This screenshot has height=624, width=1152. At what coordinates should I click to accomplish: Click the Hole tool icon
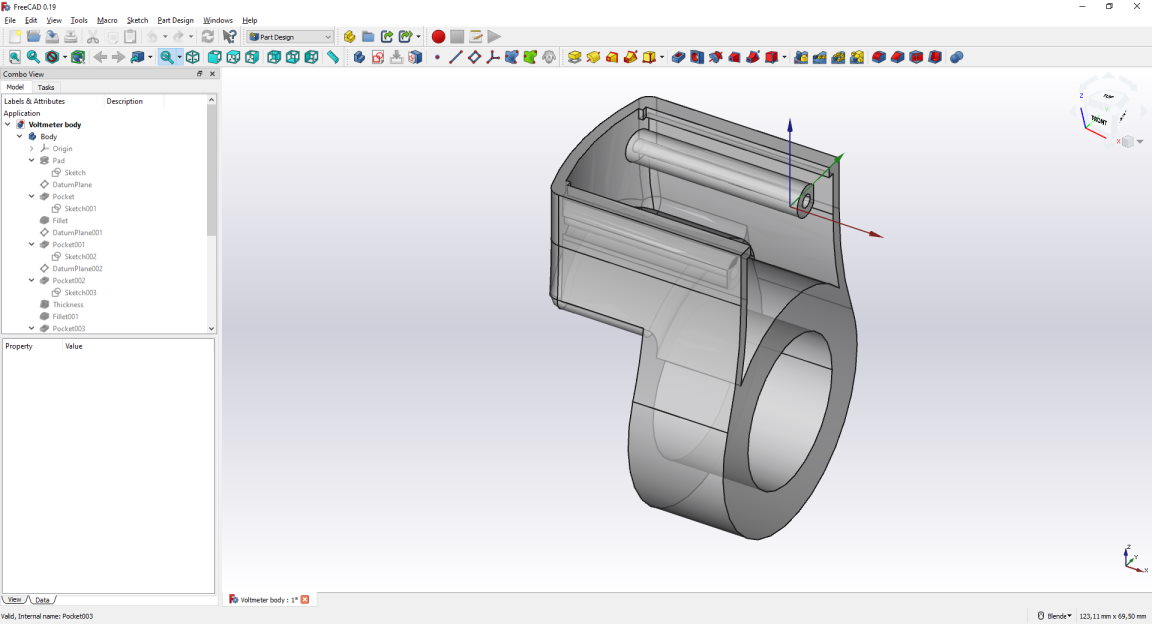(x=696, y=57)
